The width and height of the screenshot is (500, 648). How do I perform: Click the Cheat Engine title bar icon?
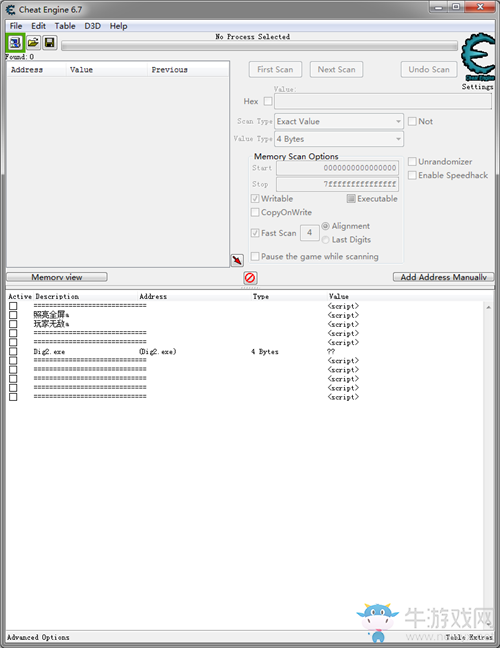(x=11, y=10)
